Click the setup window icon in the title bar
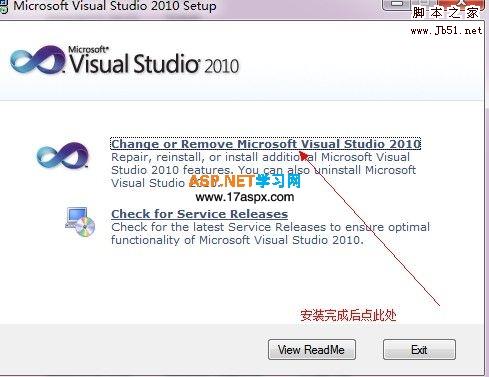 pos(3,6)
